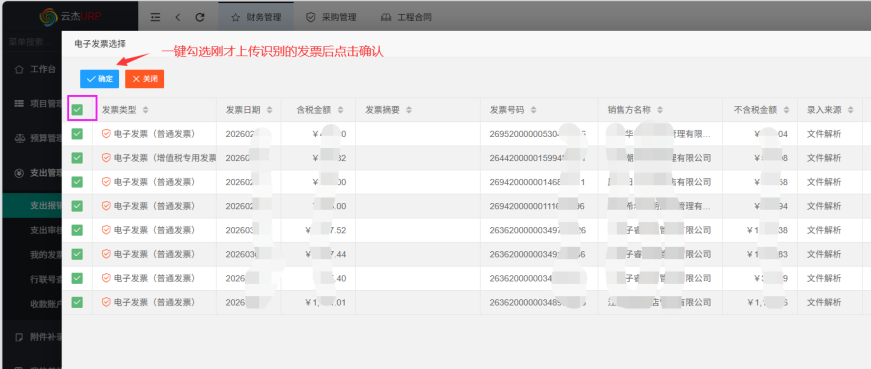Viewport: 871px width, 369px height.
Task: Sort by 发票日期 column arrows
Action: [269, 110]
